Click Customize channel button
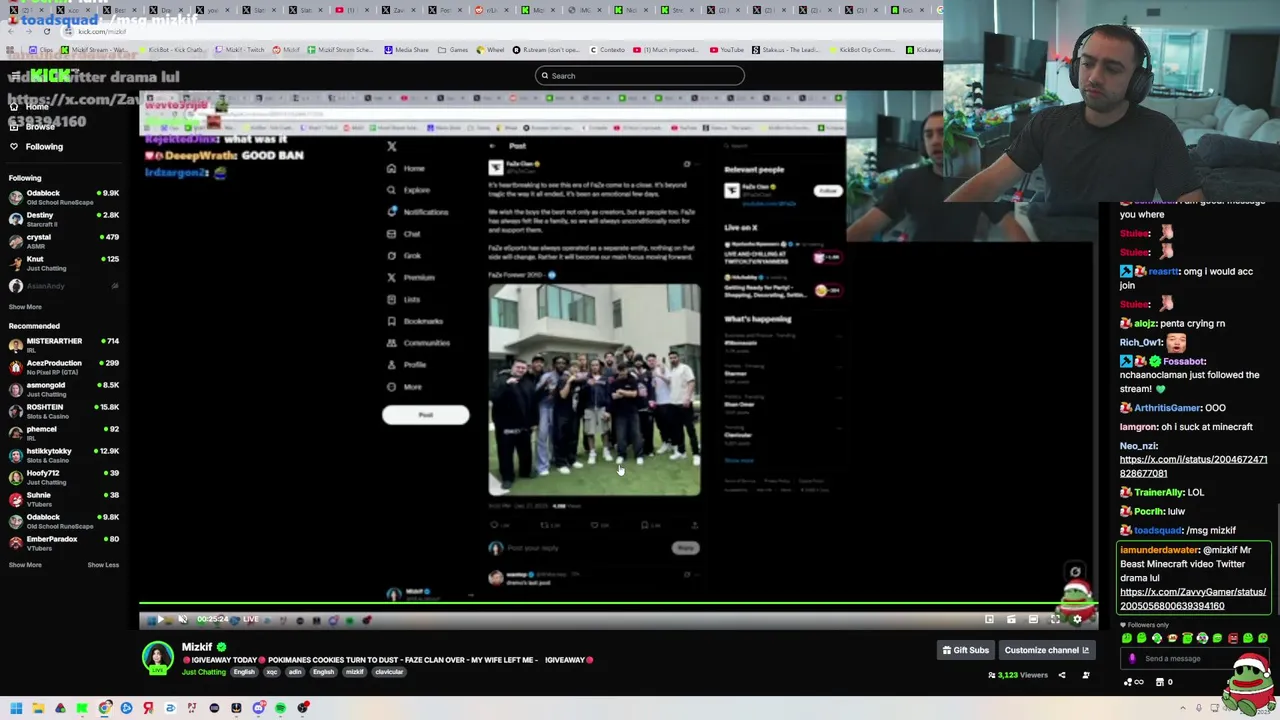 (1046, 650)
